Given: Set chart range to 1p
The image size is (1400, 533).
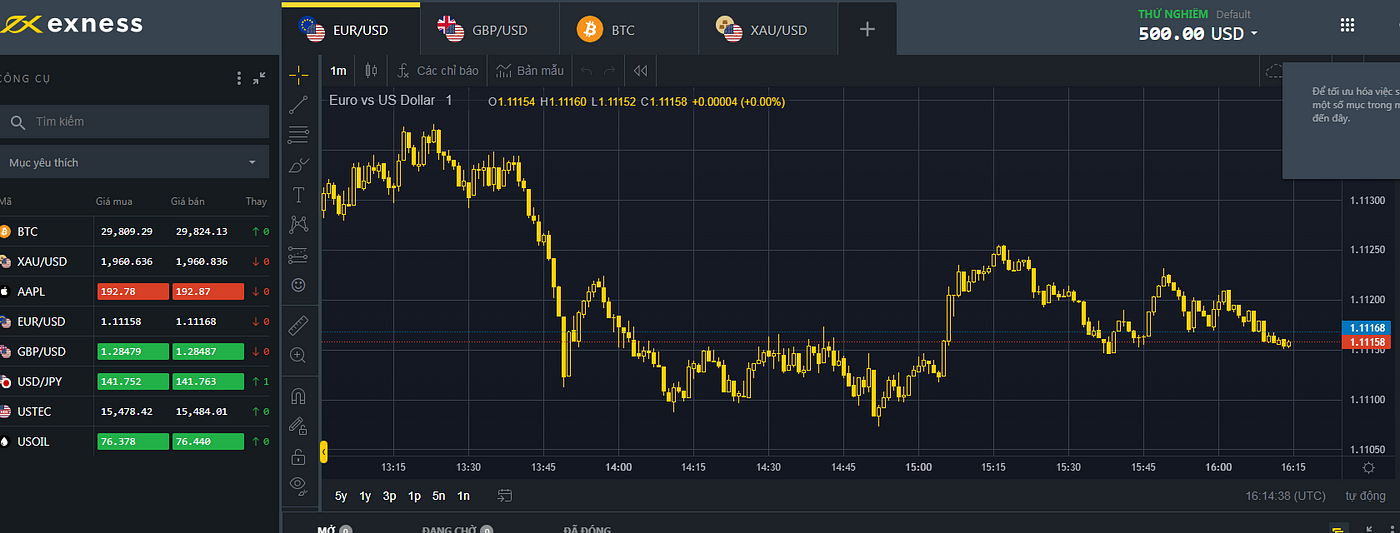Looking at the screenshot, I should tap(414, 495).
